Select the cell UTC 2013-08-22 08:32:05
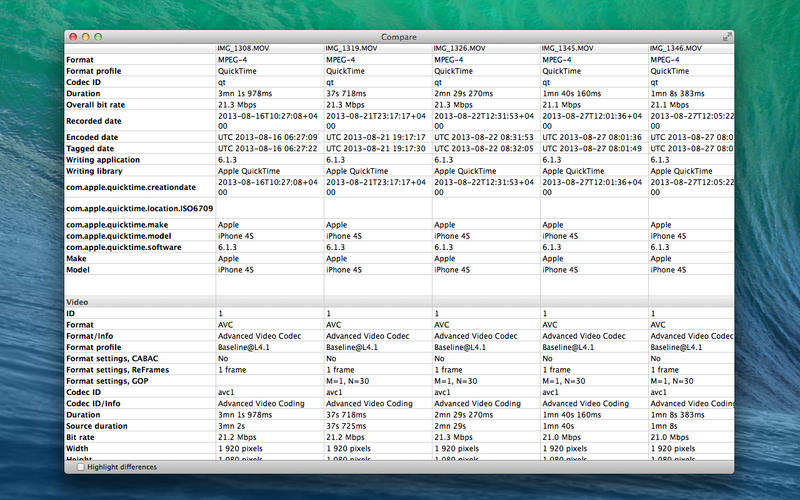The height and width of the screenshot is (500, 800). coord(484,148)
